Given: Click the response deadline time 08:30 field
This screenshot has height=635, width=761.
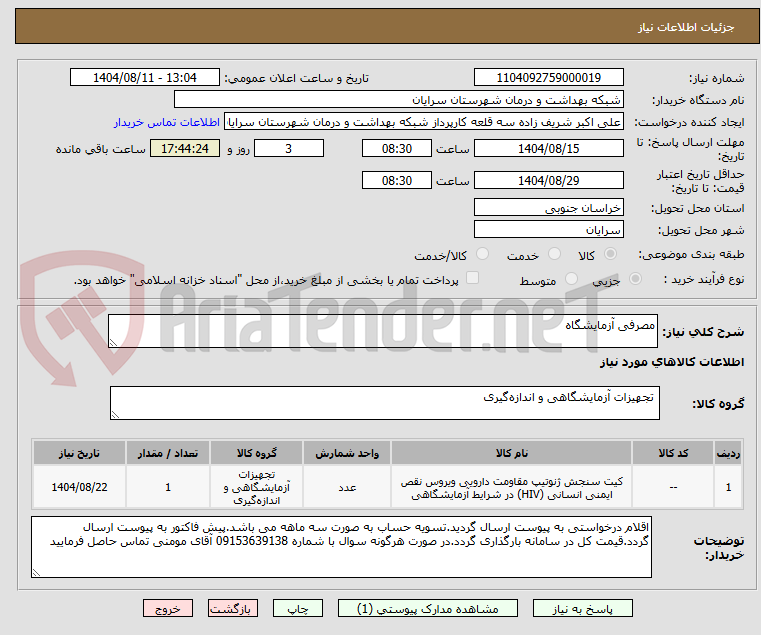Looking at the screenshot, I should [x=397, y=149].
